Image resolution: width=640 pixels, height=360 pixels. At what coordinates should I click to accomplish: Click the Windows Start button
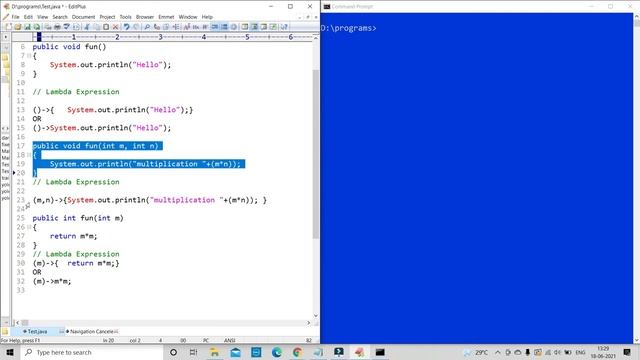[10, 352]
